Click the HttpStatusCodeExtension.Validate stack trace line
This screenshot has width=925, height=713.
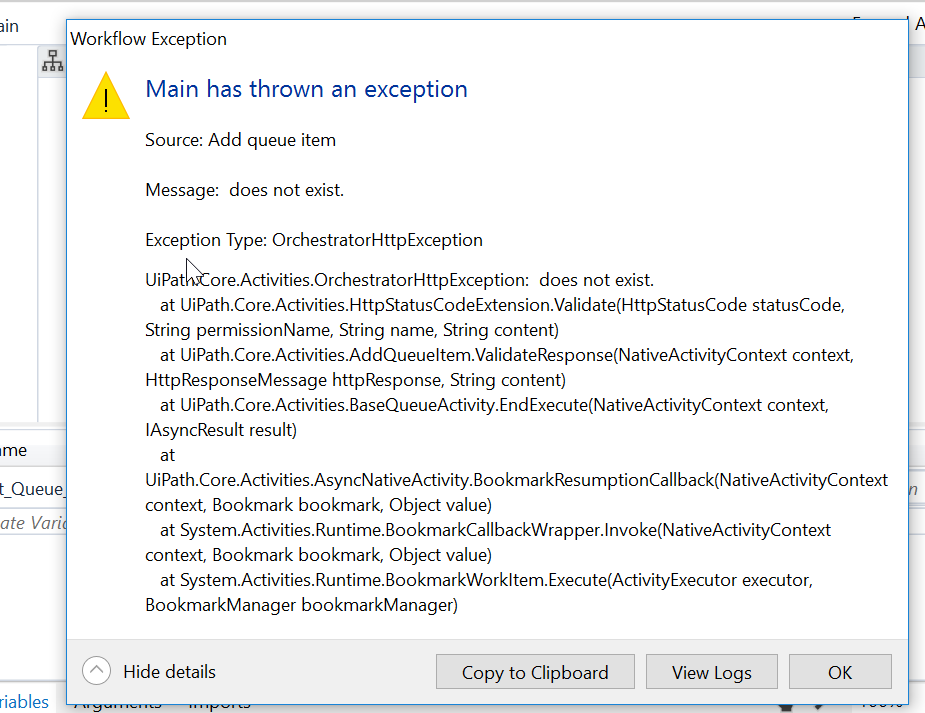(x=502, y=305)
